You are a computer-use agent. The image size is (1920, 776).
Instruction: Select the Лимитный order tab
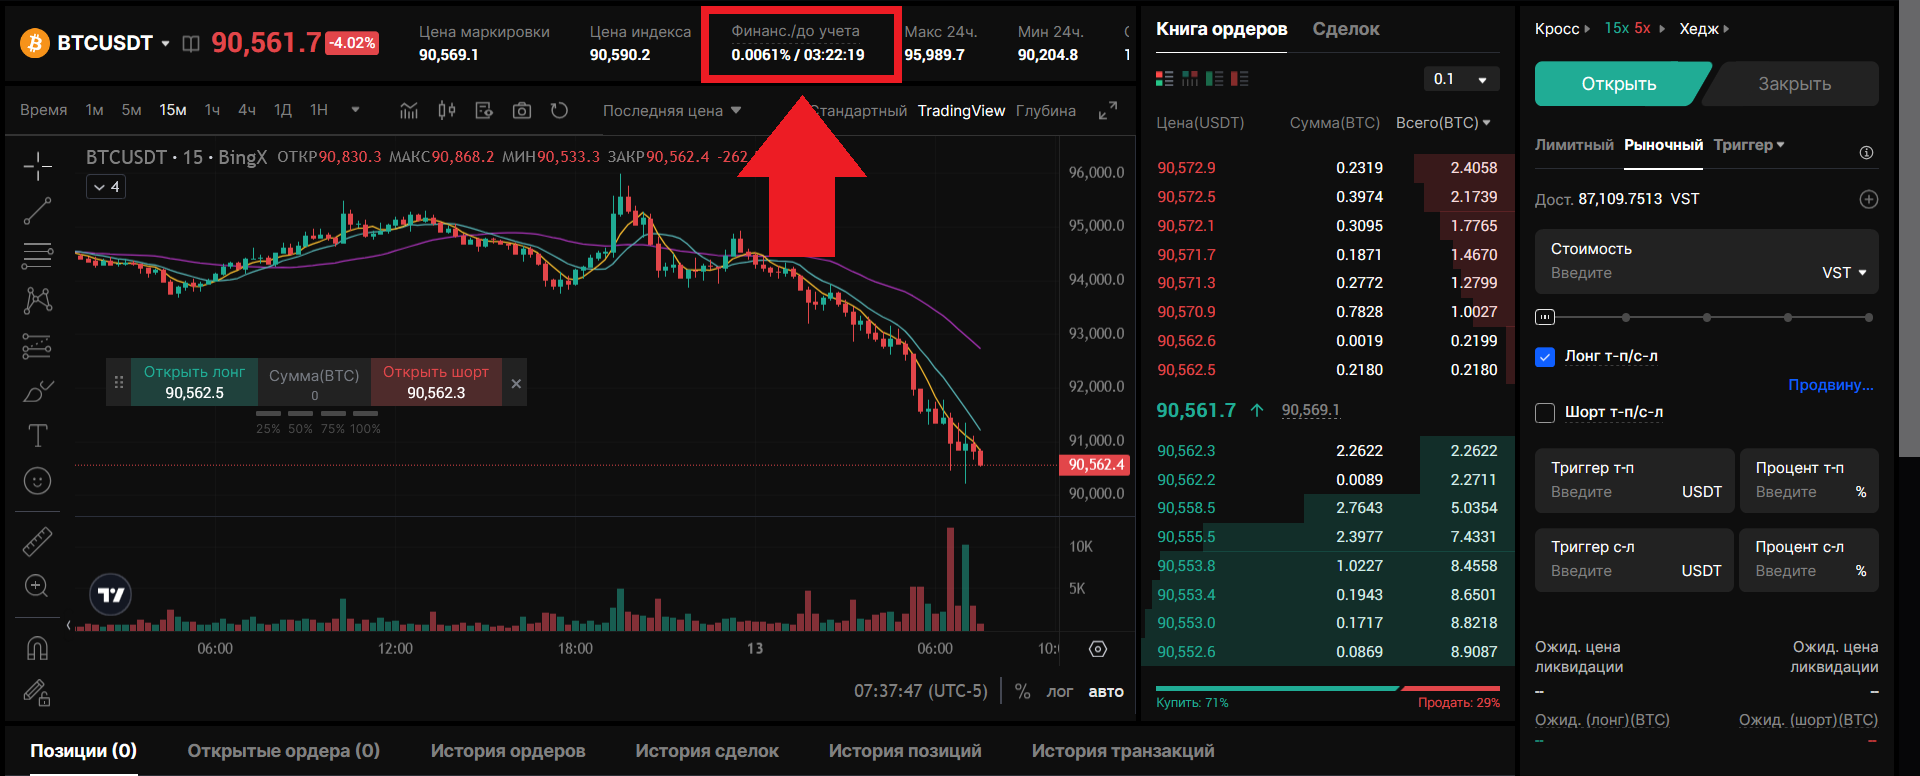click(1574, 145)
